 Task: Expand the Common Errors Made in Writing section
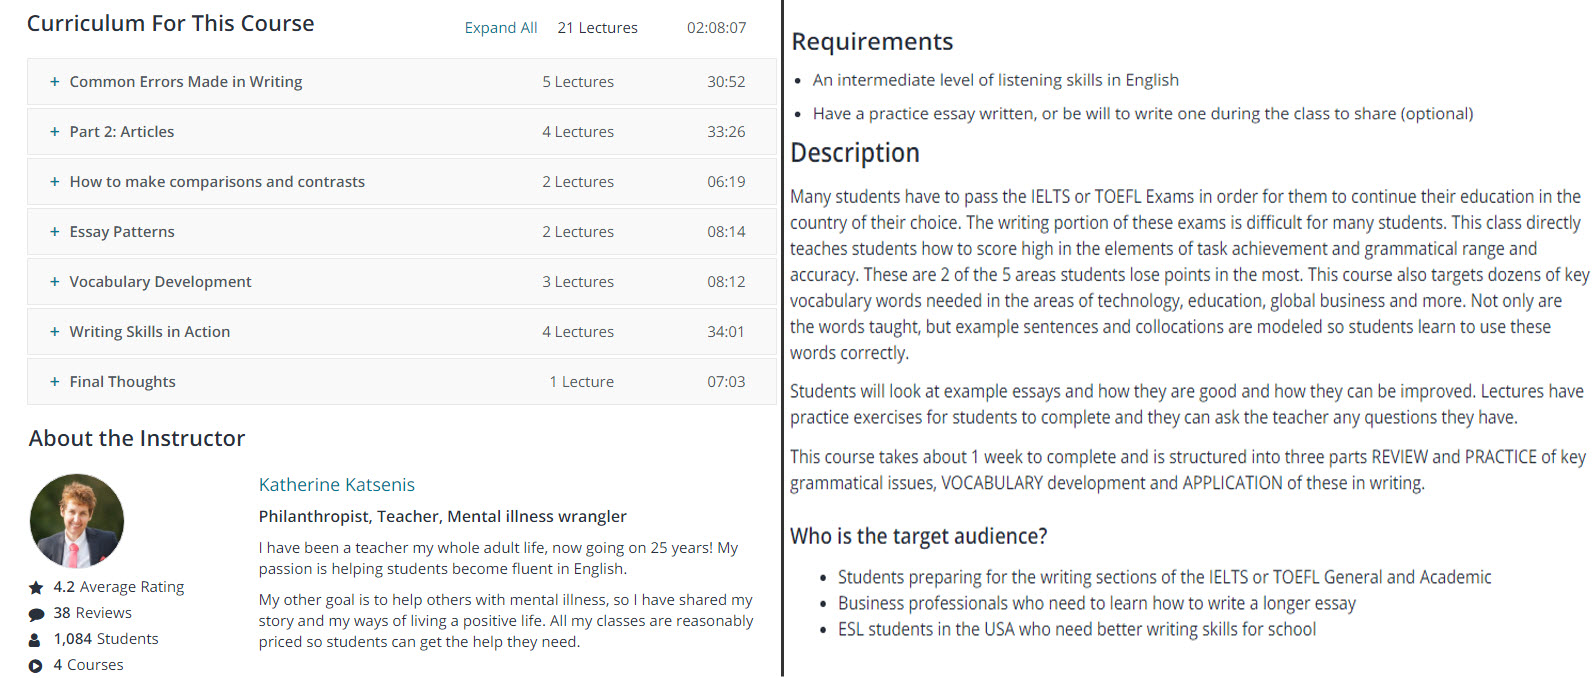(x=401, y=82)
